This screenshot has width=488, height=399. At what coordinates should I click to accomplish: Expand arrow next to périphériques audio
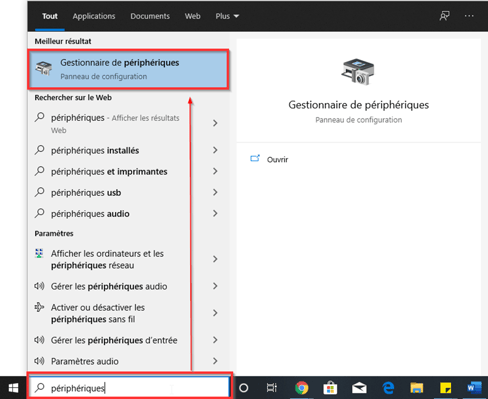215,213
